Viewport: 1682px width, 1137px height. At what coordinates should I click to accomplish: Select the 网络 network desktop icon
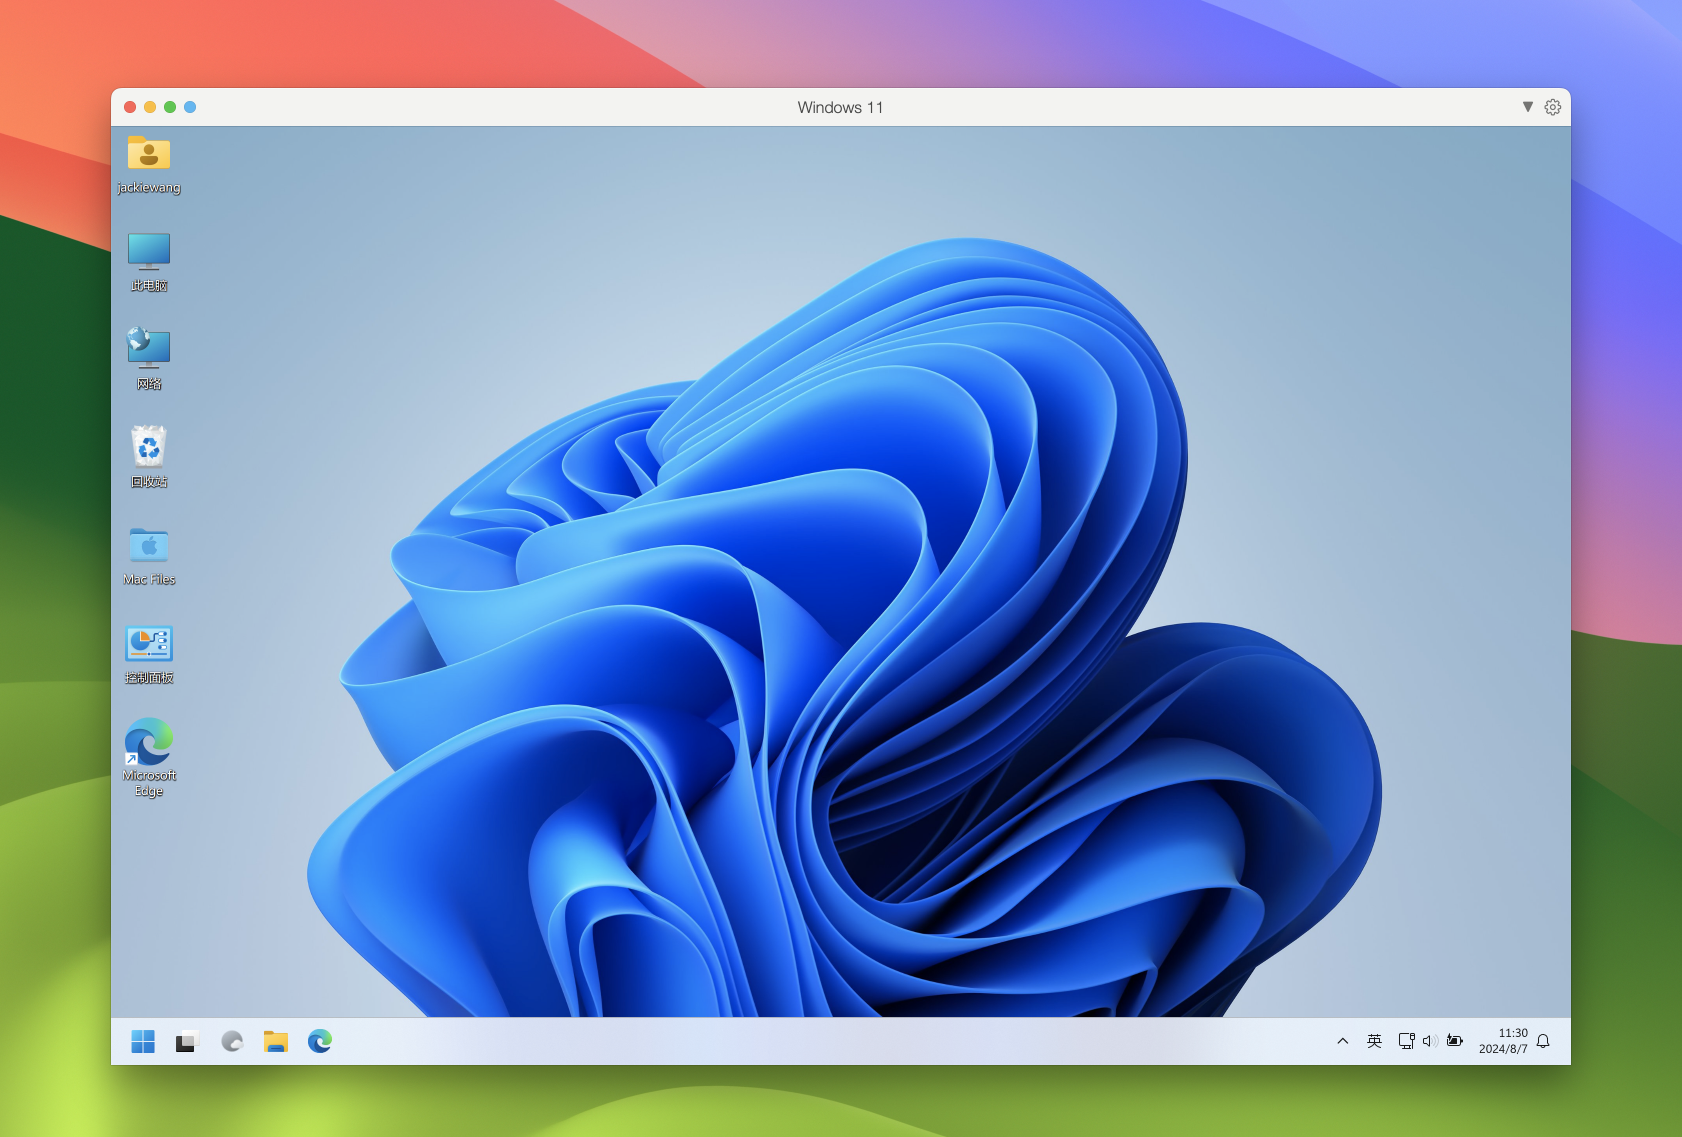149,347
